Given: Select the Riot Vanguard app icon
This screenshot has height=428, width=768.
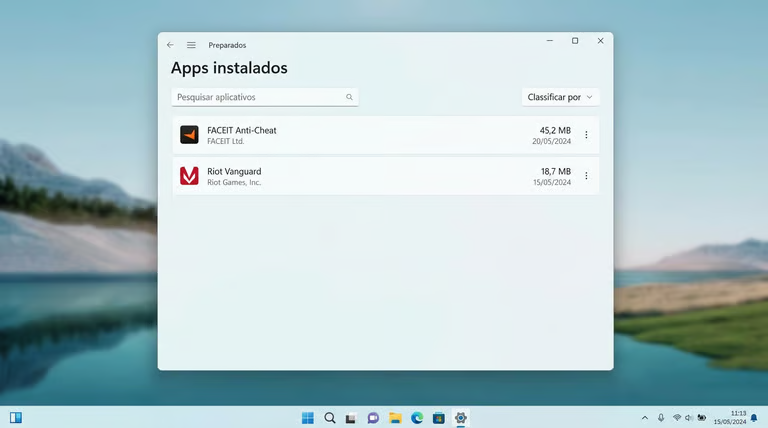Looking at the screenshot, I should click(x=189, y=176).
